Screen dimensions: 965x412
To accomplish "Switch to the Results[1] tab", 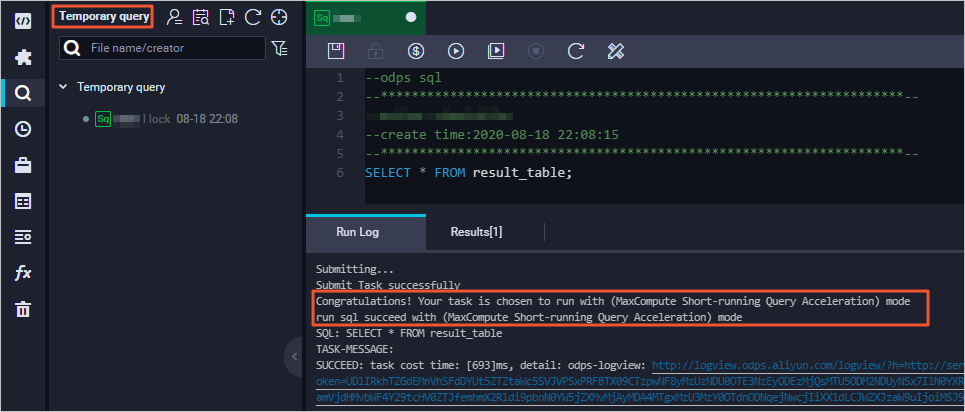I will click(476, 232).
